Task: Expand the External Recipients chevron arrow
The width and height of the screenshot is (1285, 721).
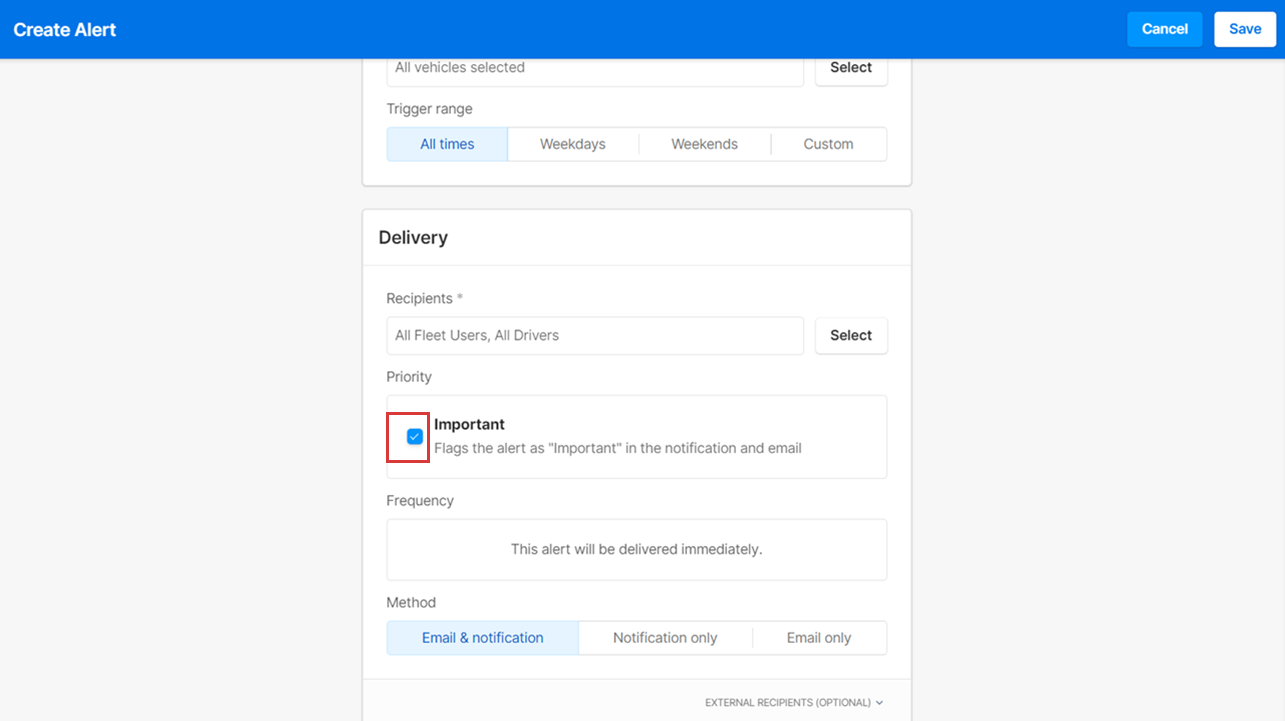Action: (x=879, y=703)
